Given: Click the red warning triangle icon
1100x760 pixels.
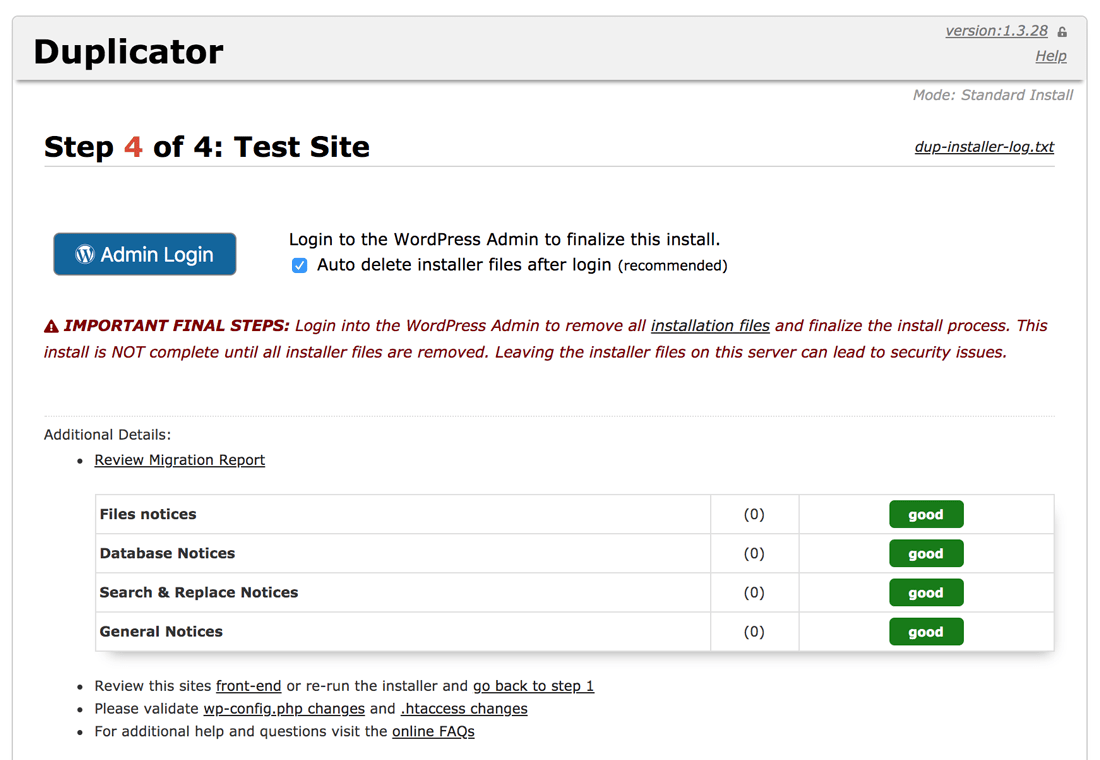Looking at the screenshot, I should pos(51,326).
